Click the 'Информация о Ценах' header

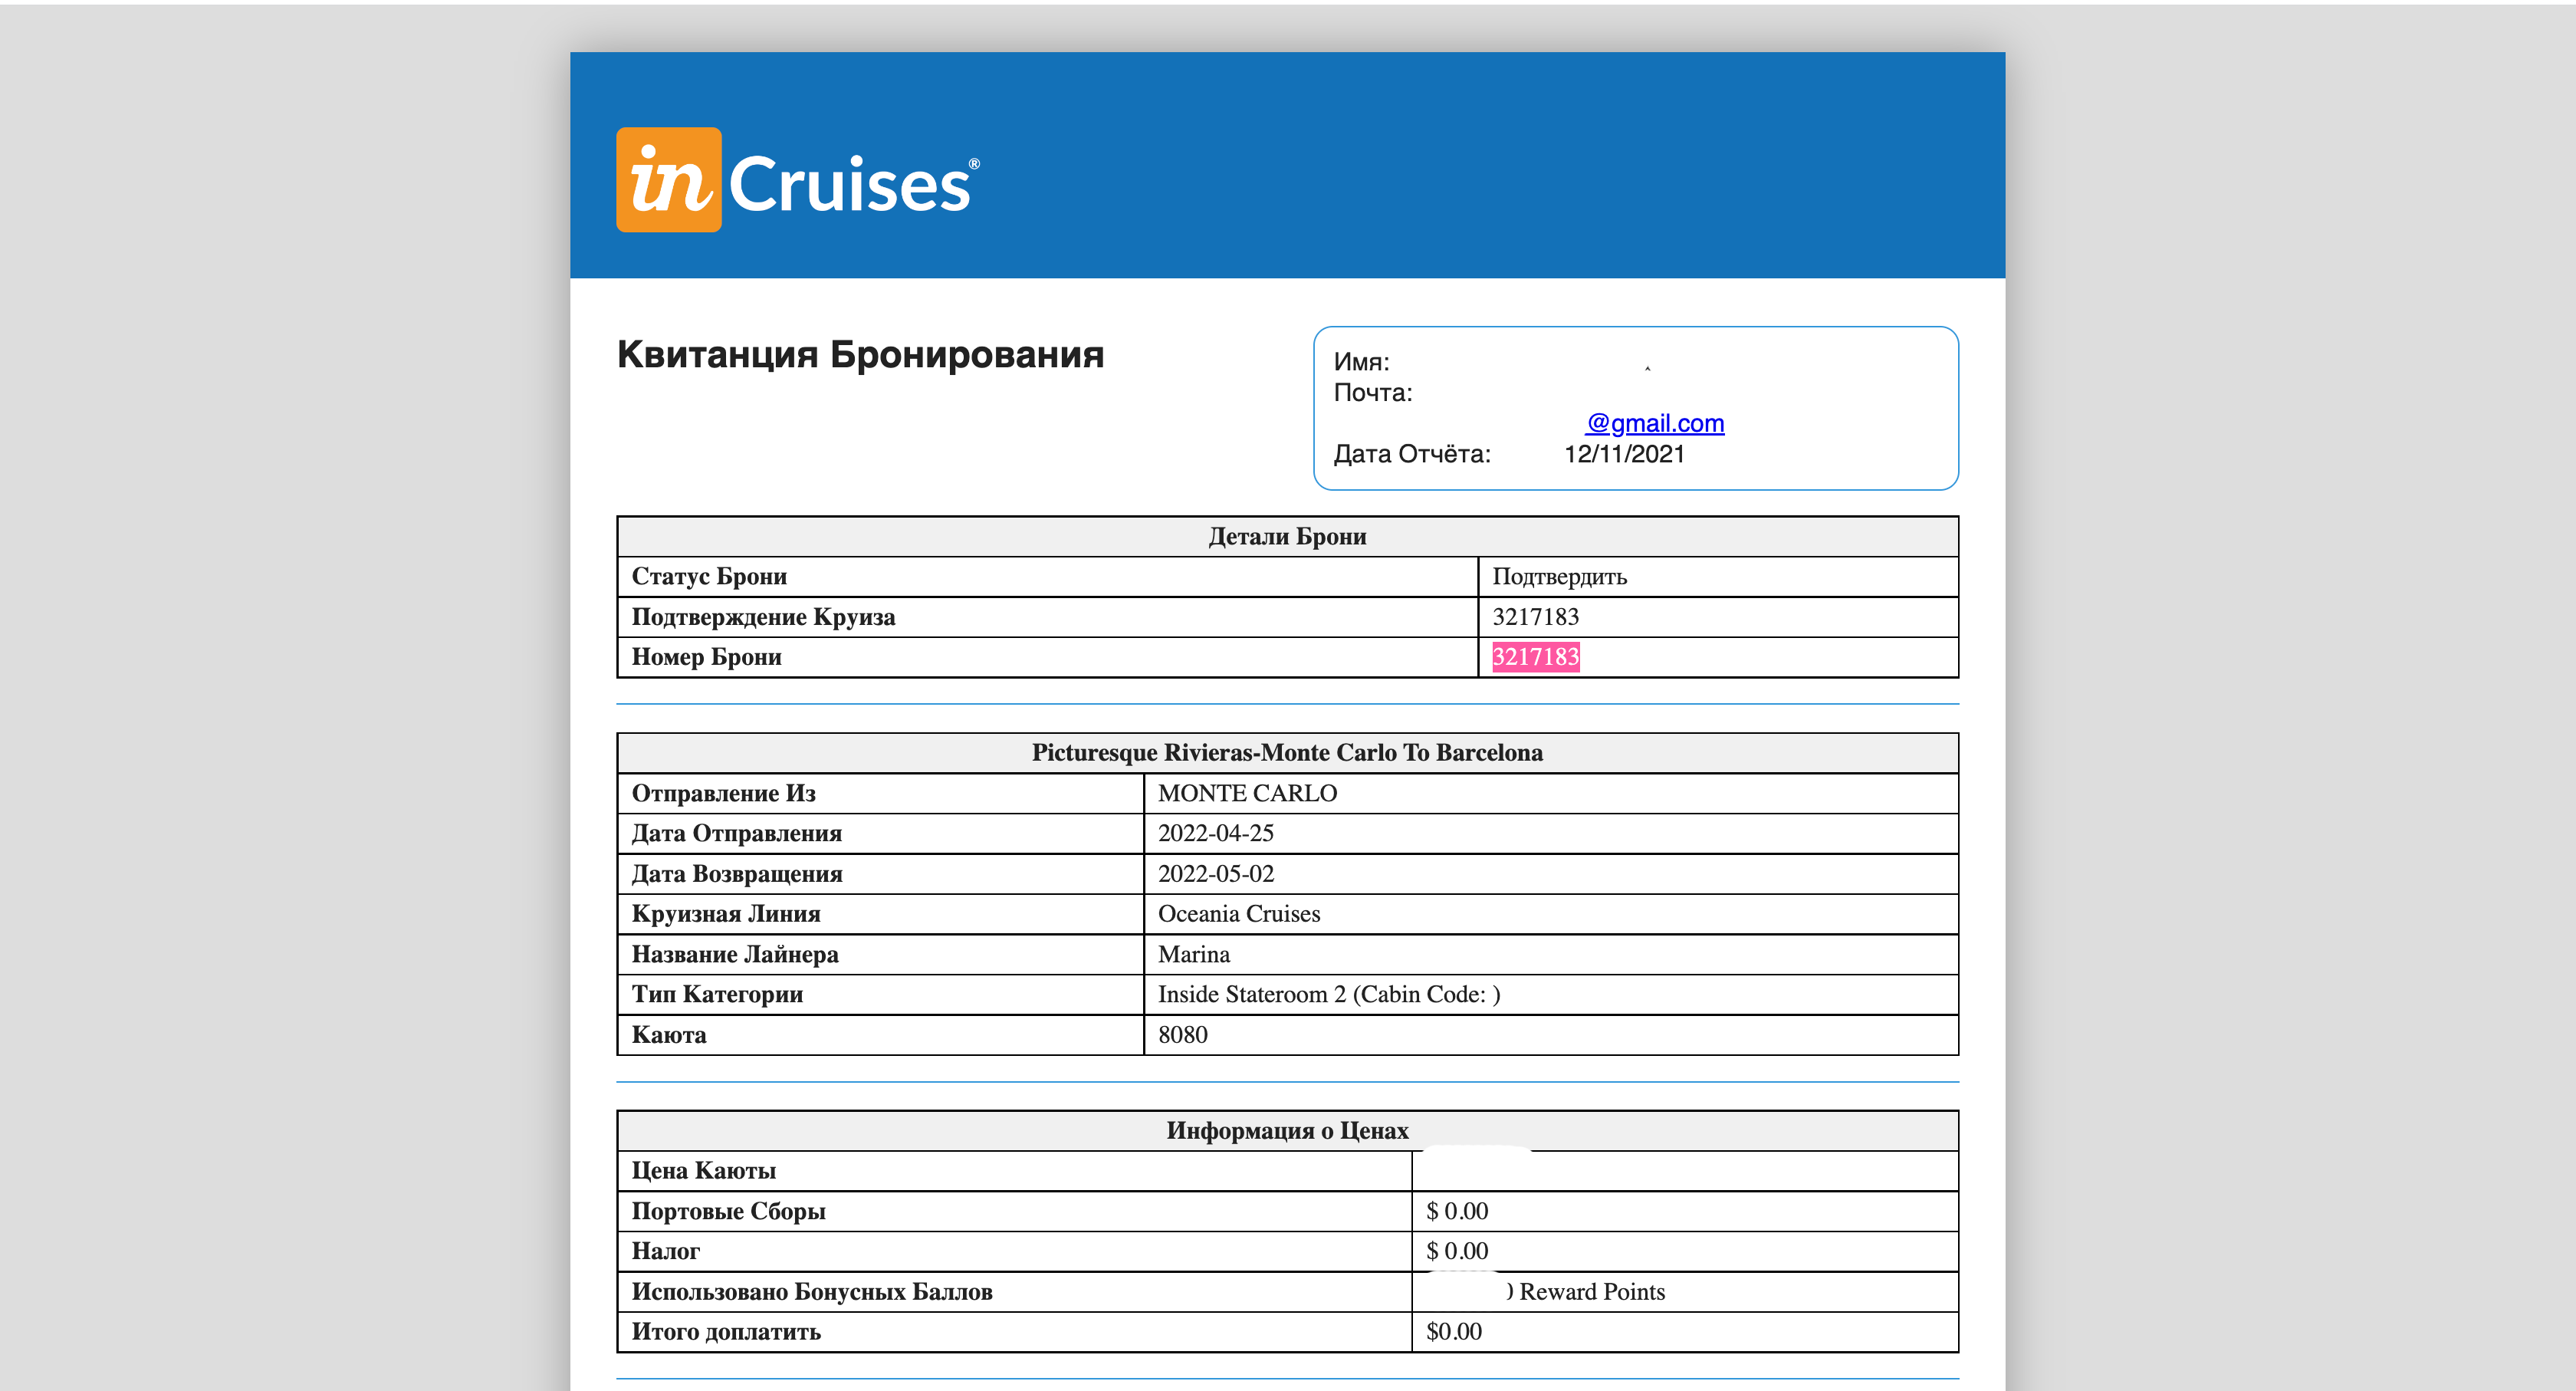pyautogui.click(x=1287, y=1131)
